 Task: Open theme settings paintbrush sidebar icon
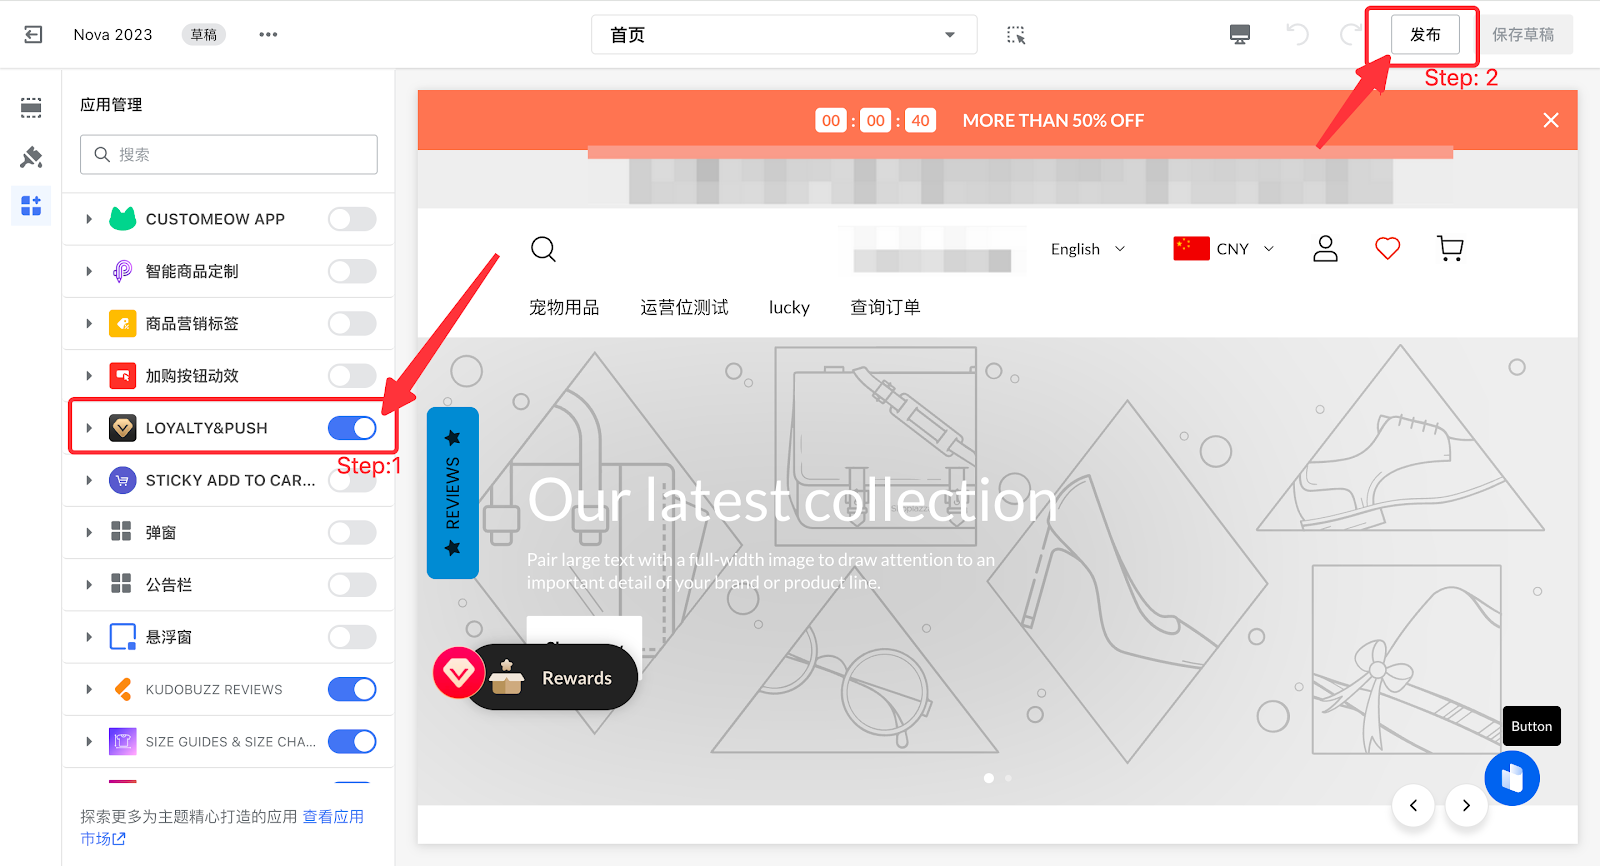click(x=31, y=157)
